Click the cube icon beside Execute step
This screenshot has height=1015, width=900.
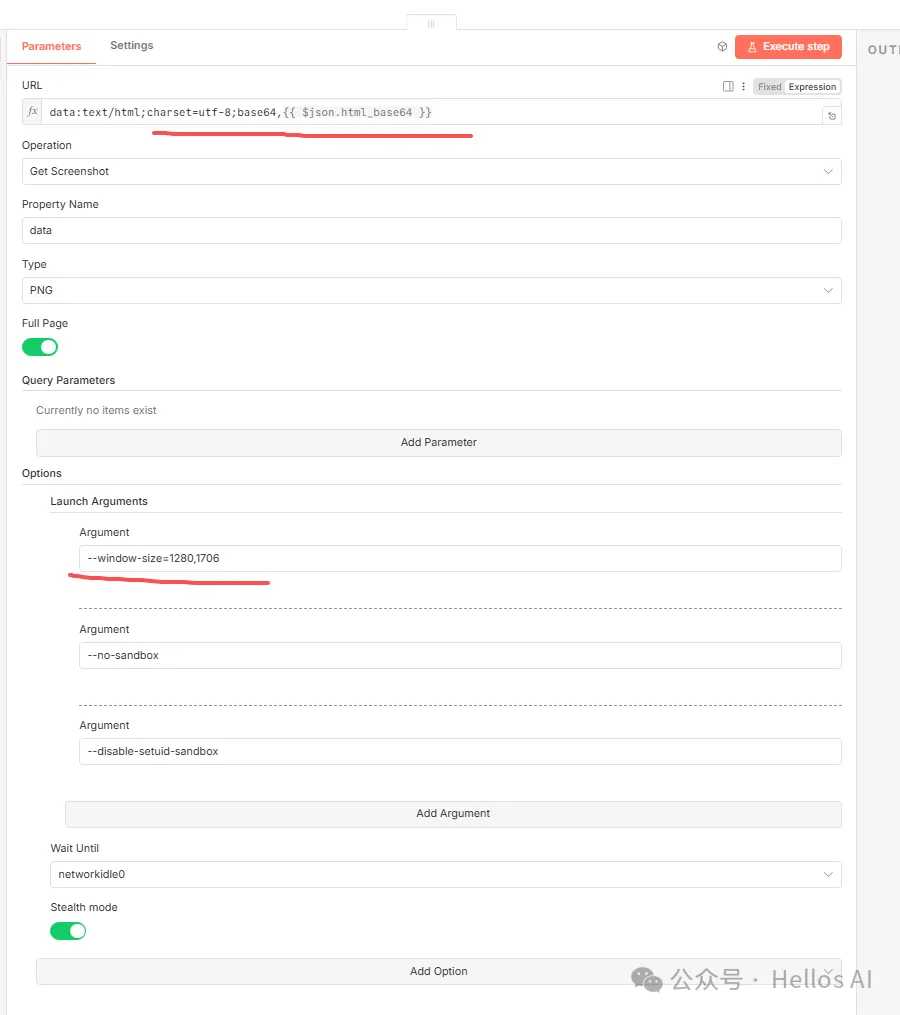pos(722,47)
